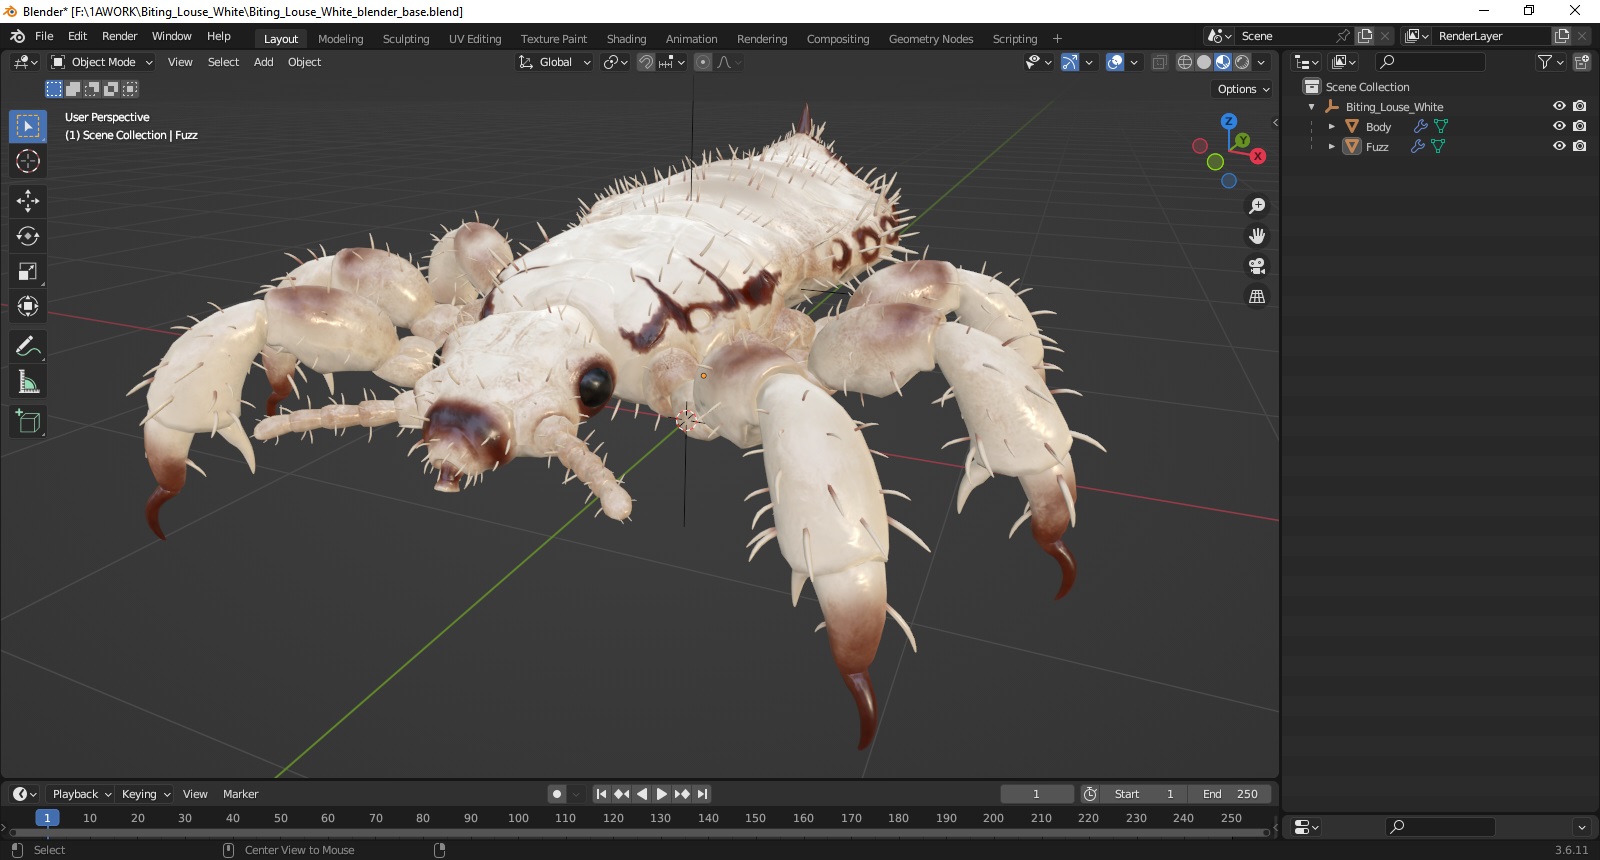The height and width of the screenshot is (860, 1600).
Task: Switch to the Sculpting workspace tab
Action: pyautogui.click(x=406, y=39)
